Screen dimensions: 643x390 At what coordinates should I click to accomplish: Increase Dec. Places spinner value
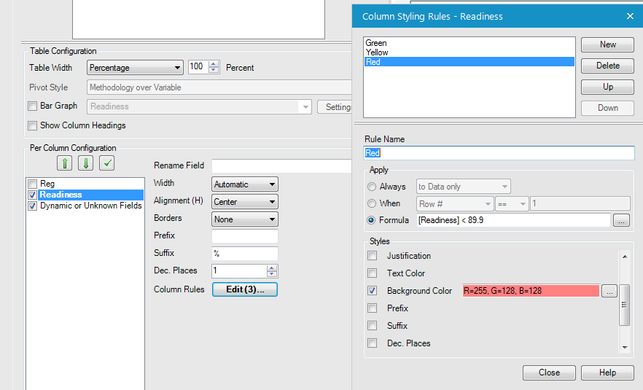point(272,268)
